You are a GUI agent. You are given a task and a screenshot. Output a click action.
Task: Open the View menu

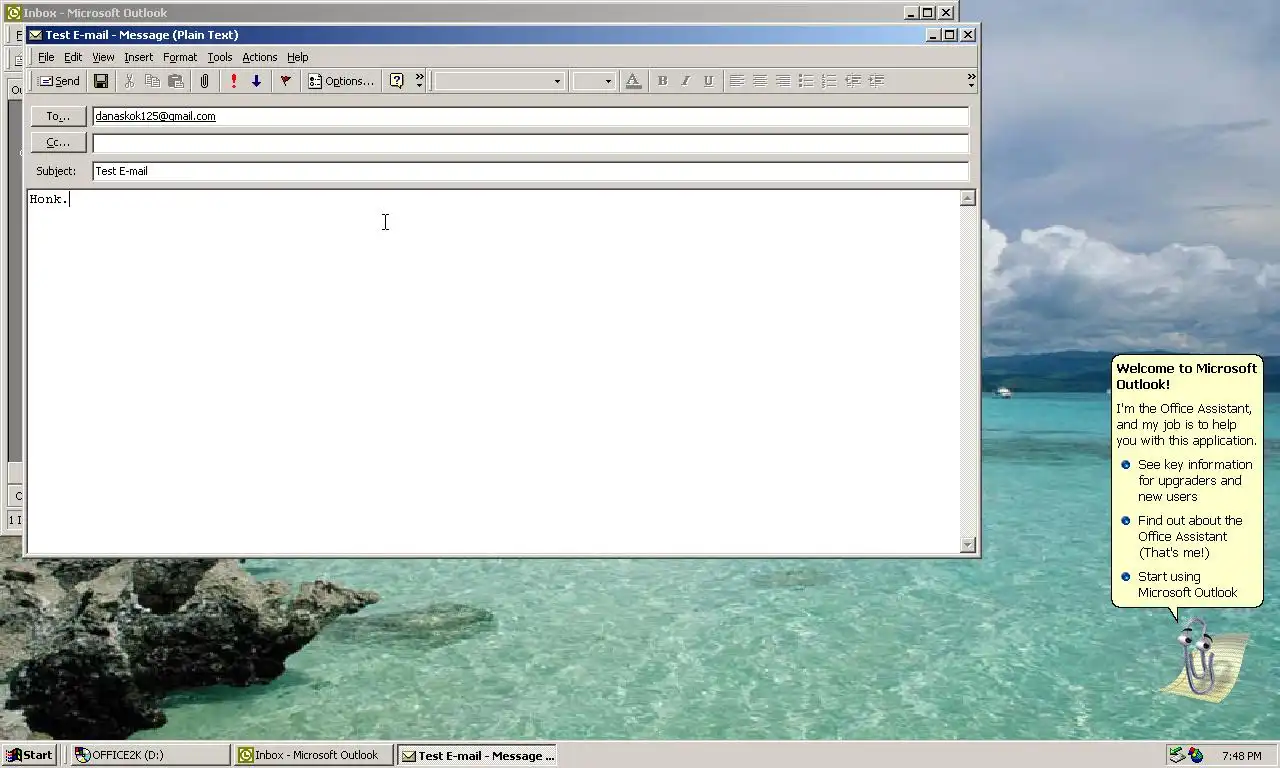pos(103,57)
